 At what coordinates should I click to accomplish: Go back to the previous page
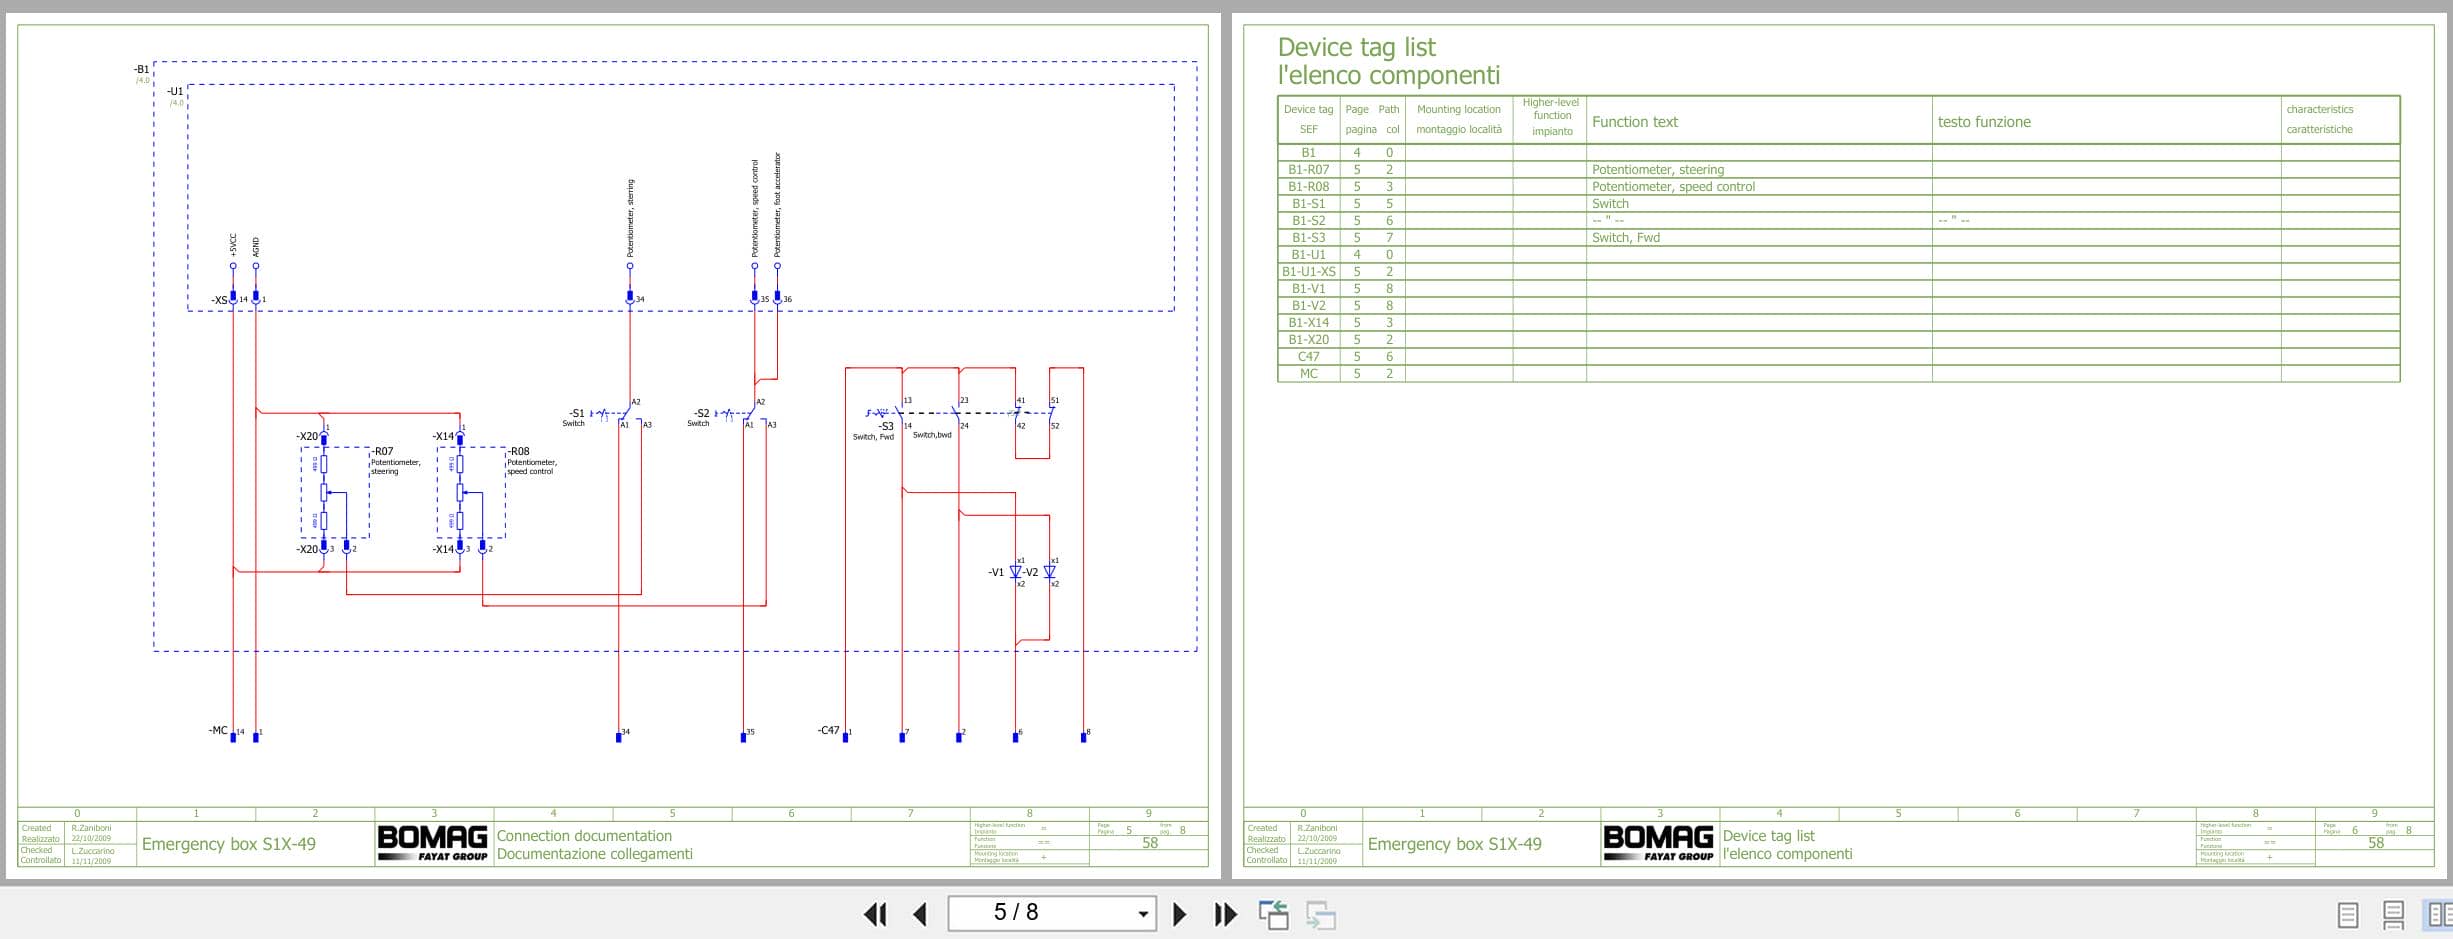click(917, 913)
